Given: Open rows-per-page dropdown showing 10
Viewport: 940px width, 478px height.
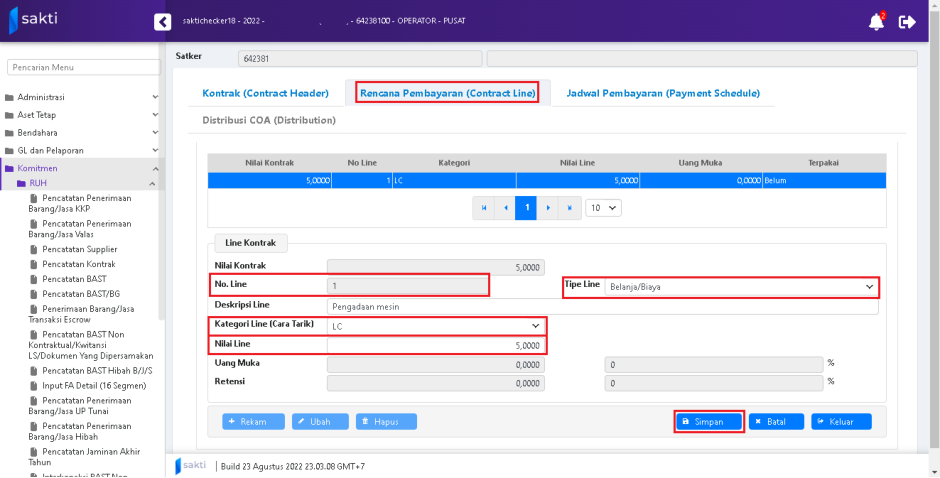Looking at the screenshot, I should 603,207.
